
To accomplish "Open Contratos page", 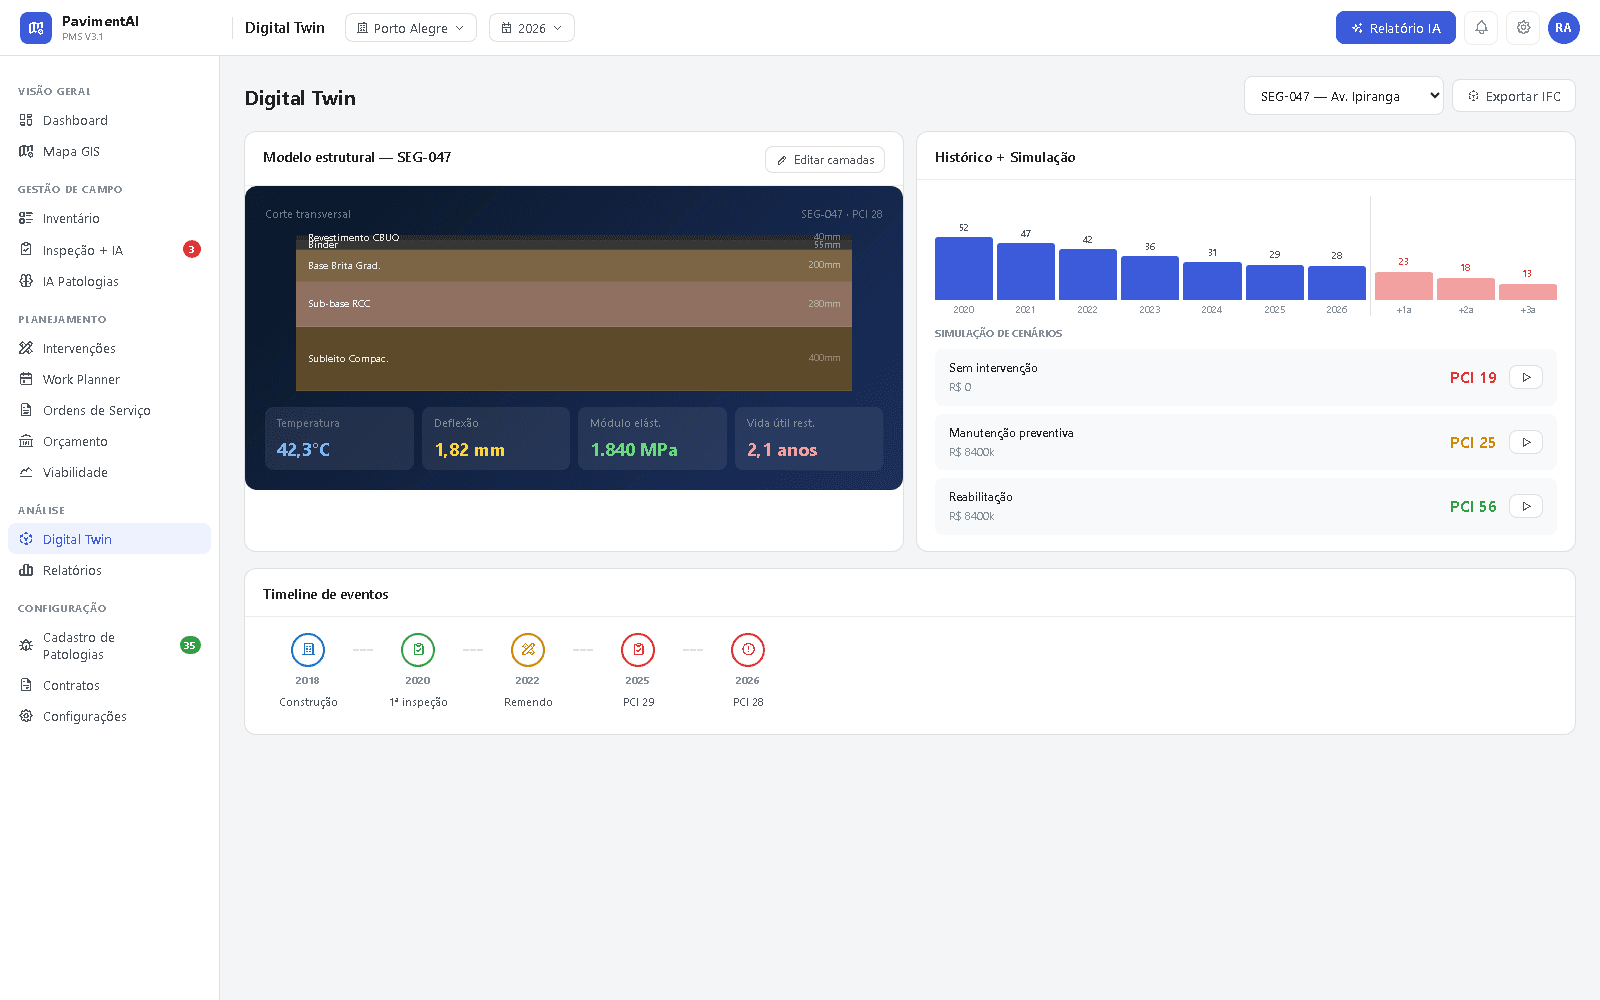I will 109,685.
